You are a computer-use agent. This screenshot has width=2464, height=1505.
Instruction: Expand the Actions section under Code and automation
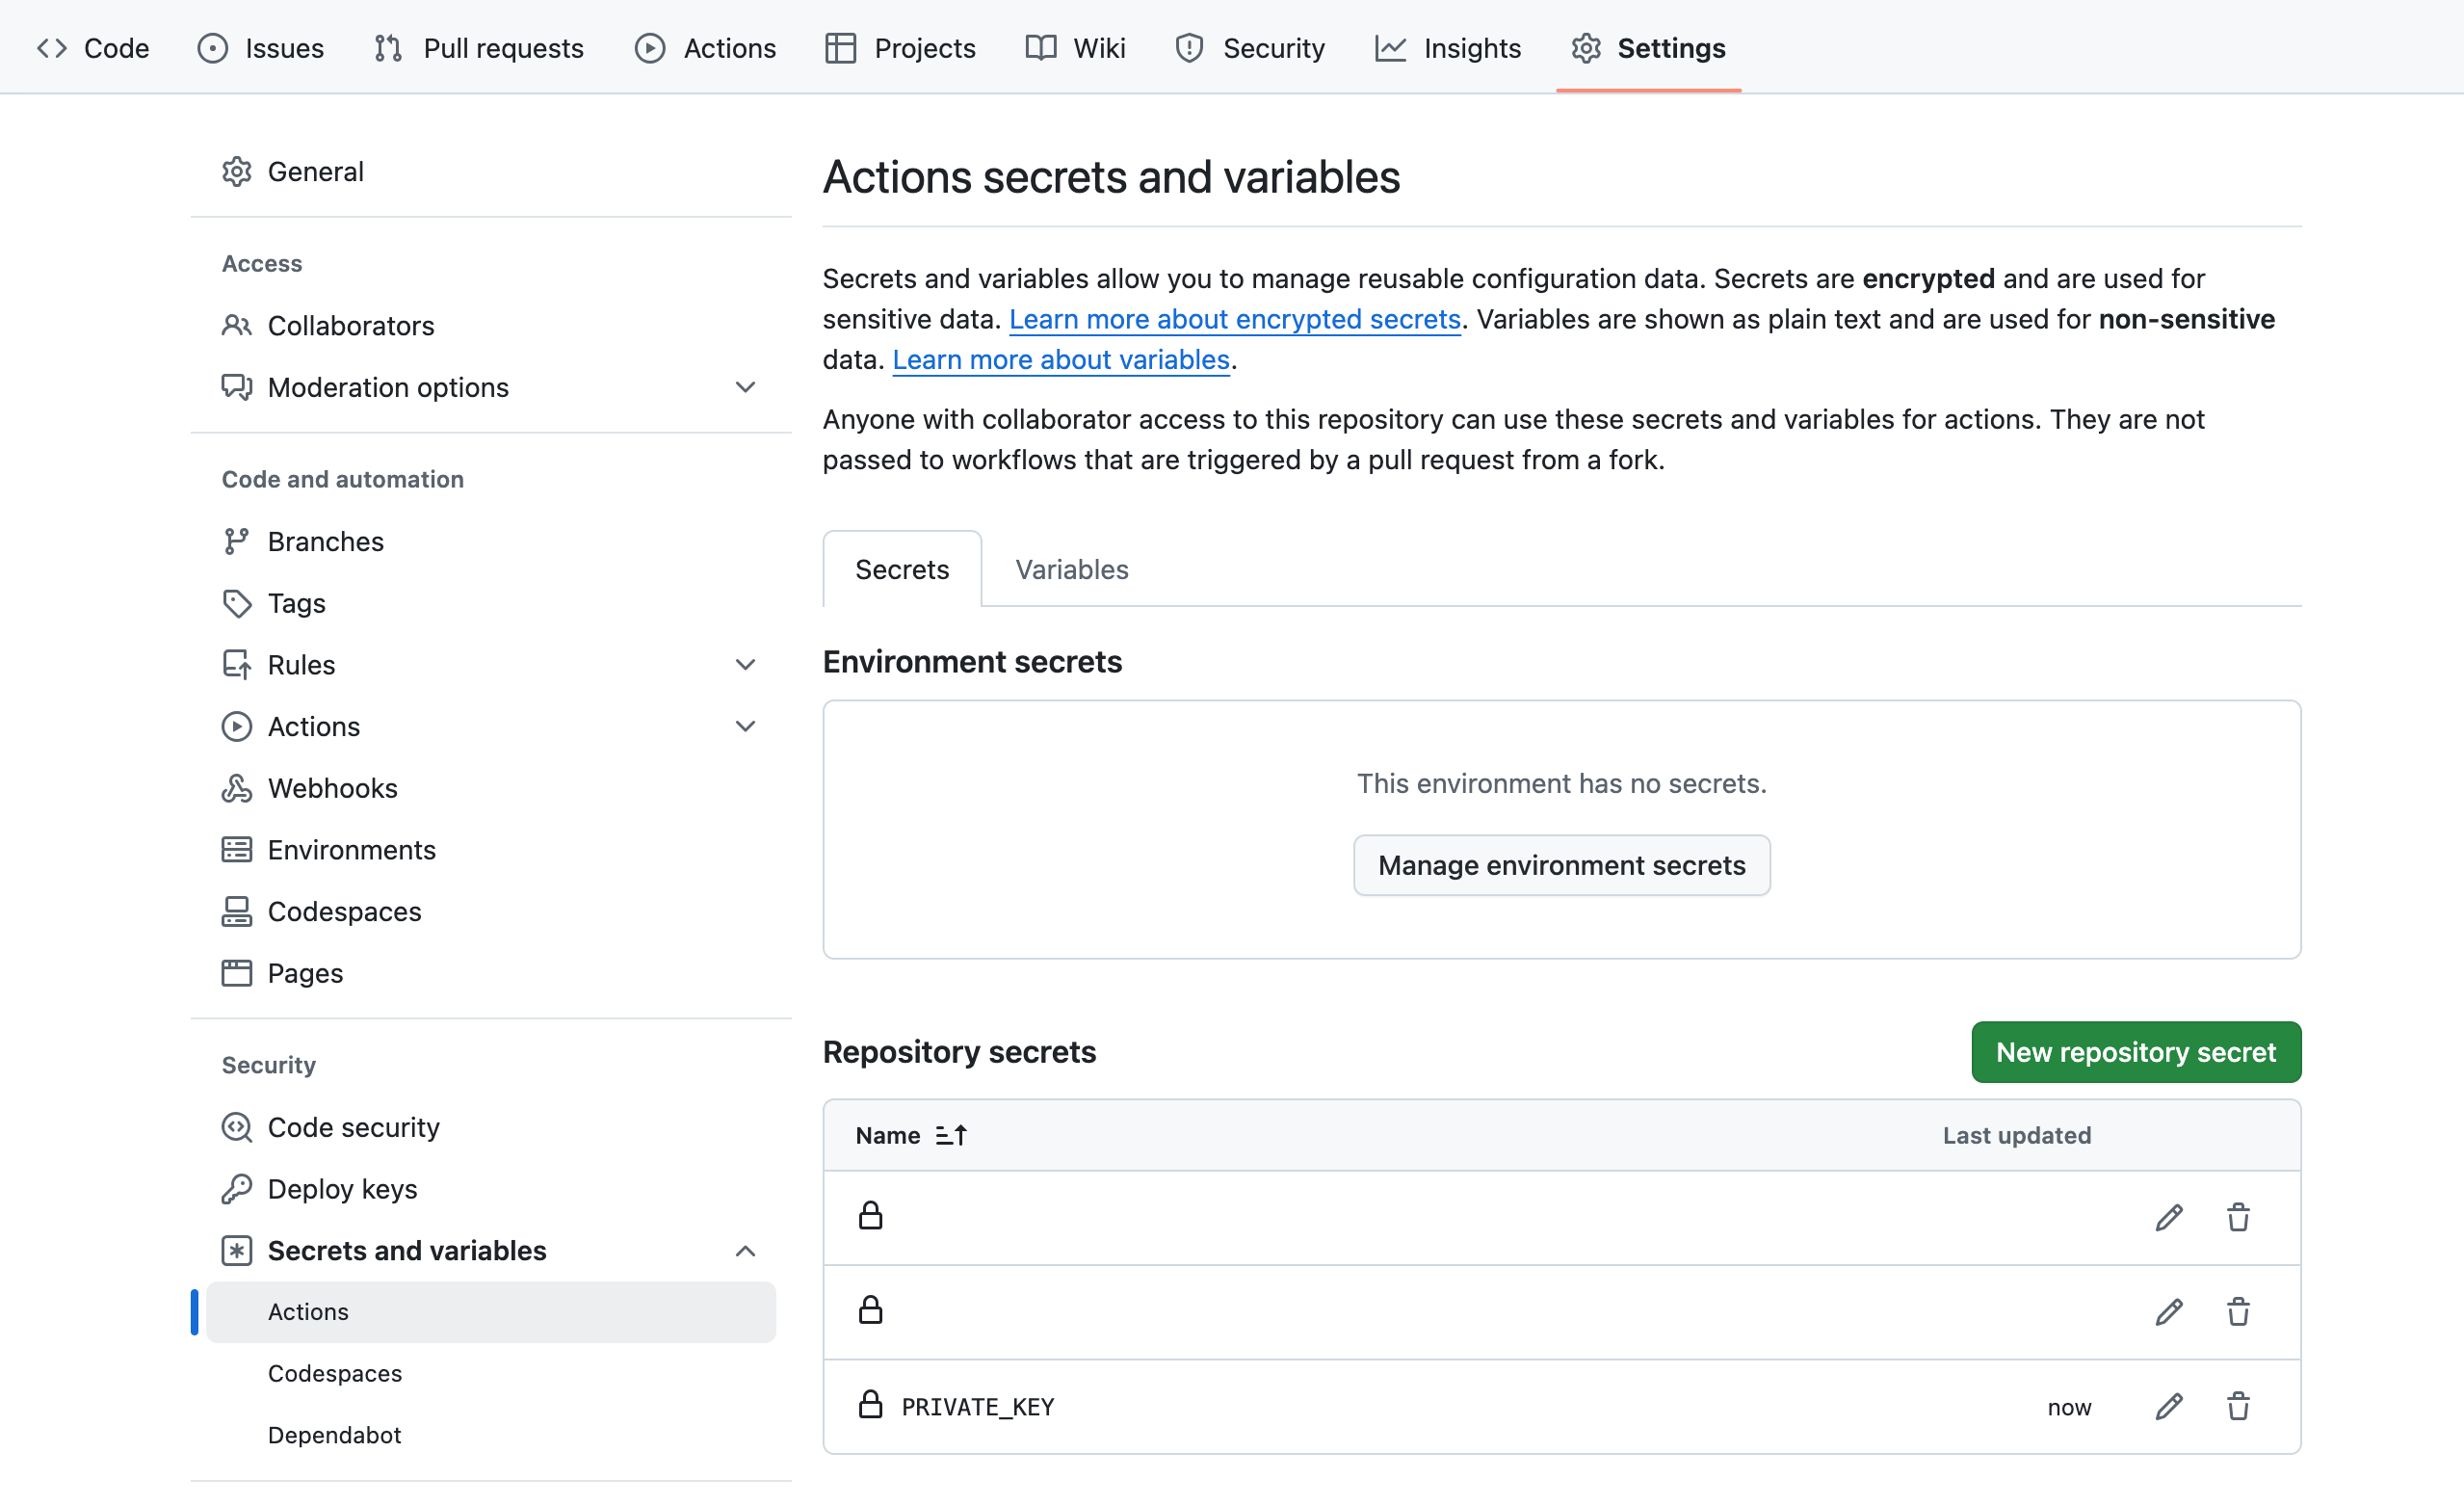(x=745, y=726)
